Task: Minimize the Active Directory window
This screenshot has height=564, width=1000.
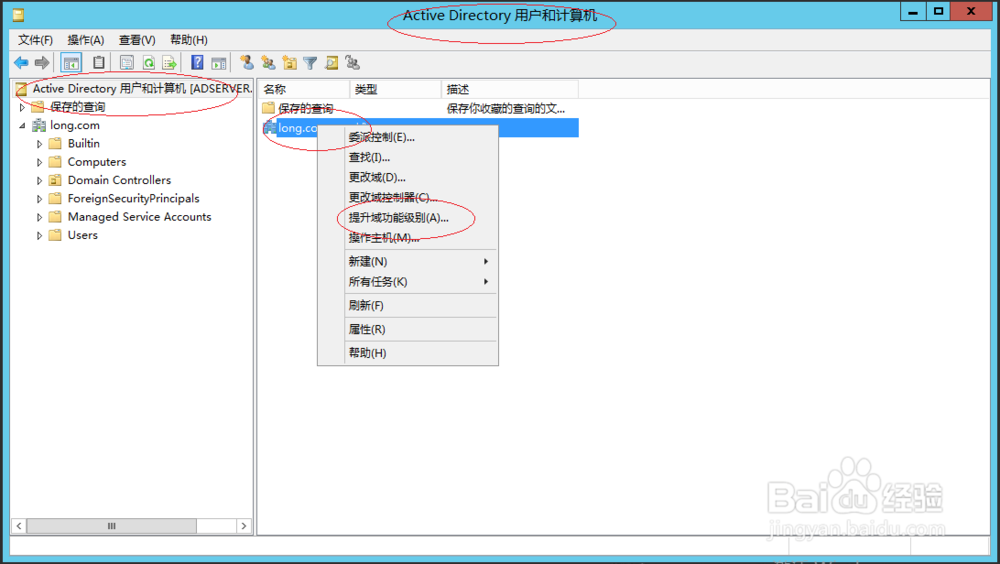Action: 913,11
